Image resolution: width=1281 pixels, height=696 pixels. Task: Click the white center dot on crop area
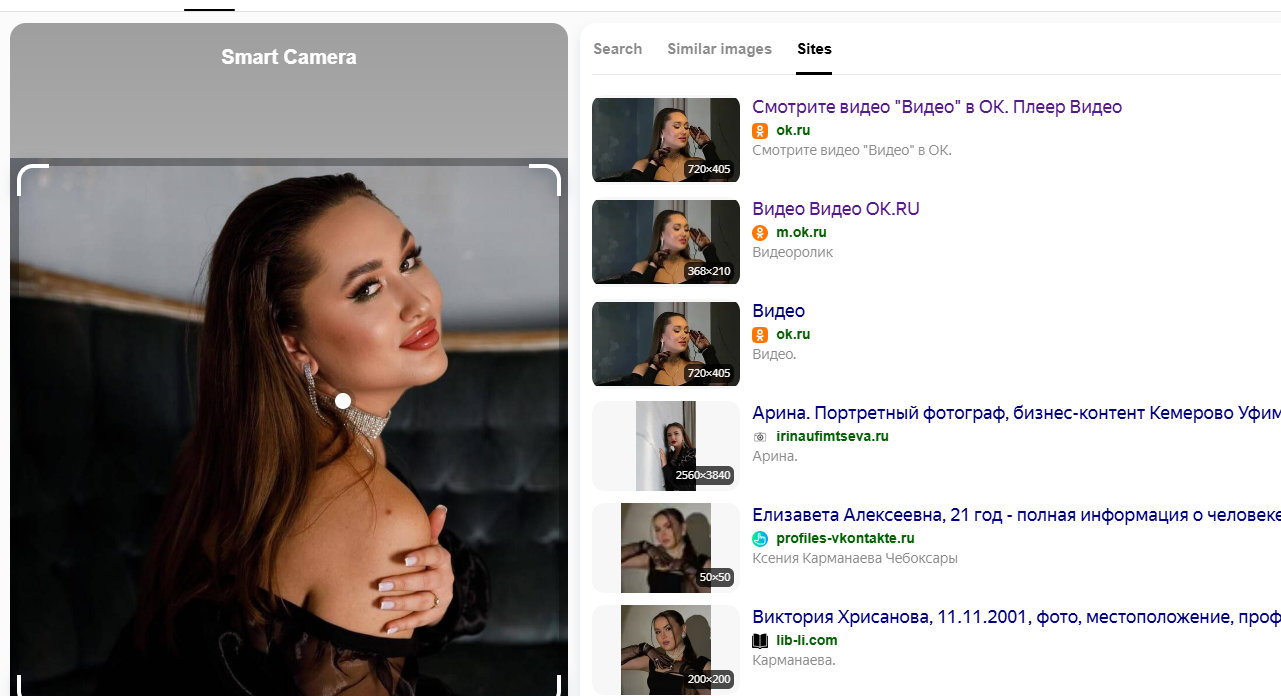pos(343,401)
